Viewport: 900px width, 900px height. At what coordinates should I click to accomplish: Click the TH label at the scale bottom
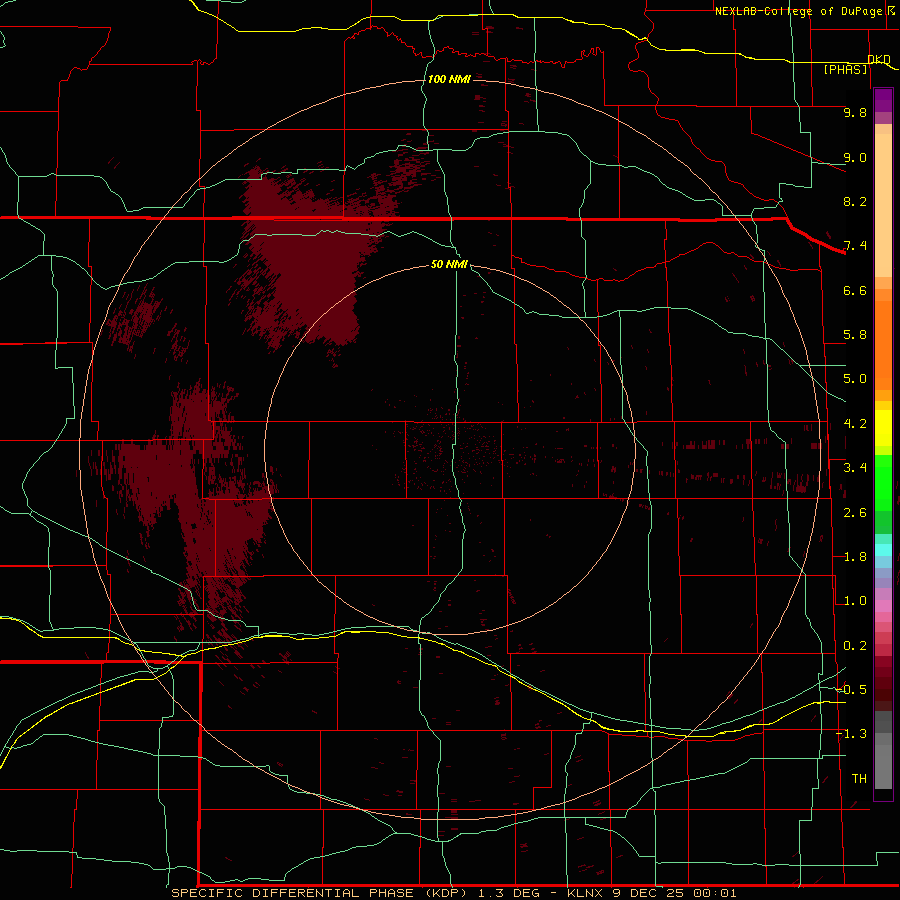859,779
